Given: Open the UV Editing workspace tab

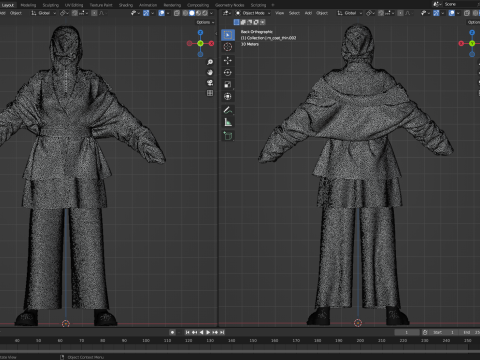Looking at the screenshot, I should click(x=74, y=5).
